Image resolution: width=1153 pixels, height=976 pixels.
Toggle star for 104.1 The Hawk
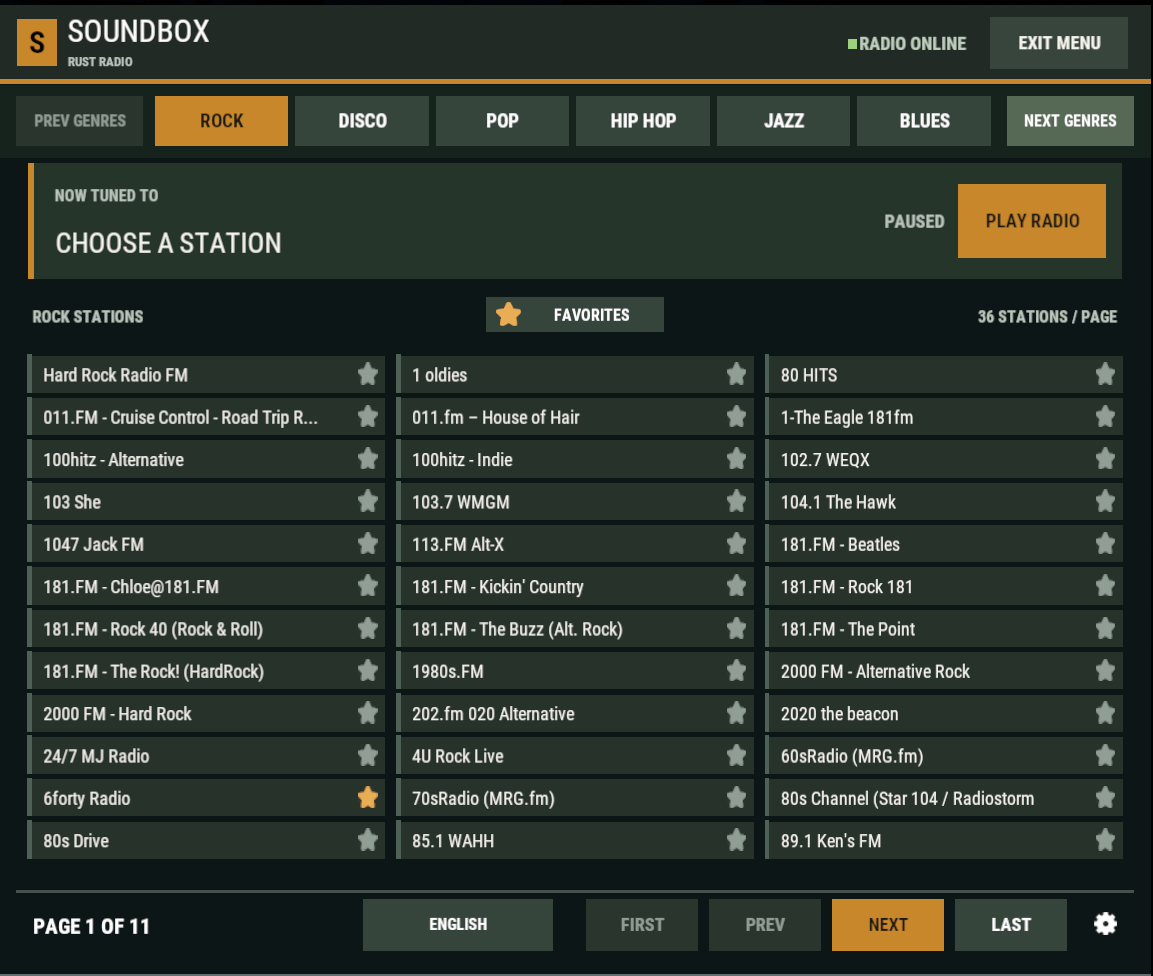tap(1105, 502)
